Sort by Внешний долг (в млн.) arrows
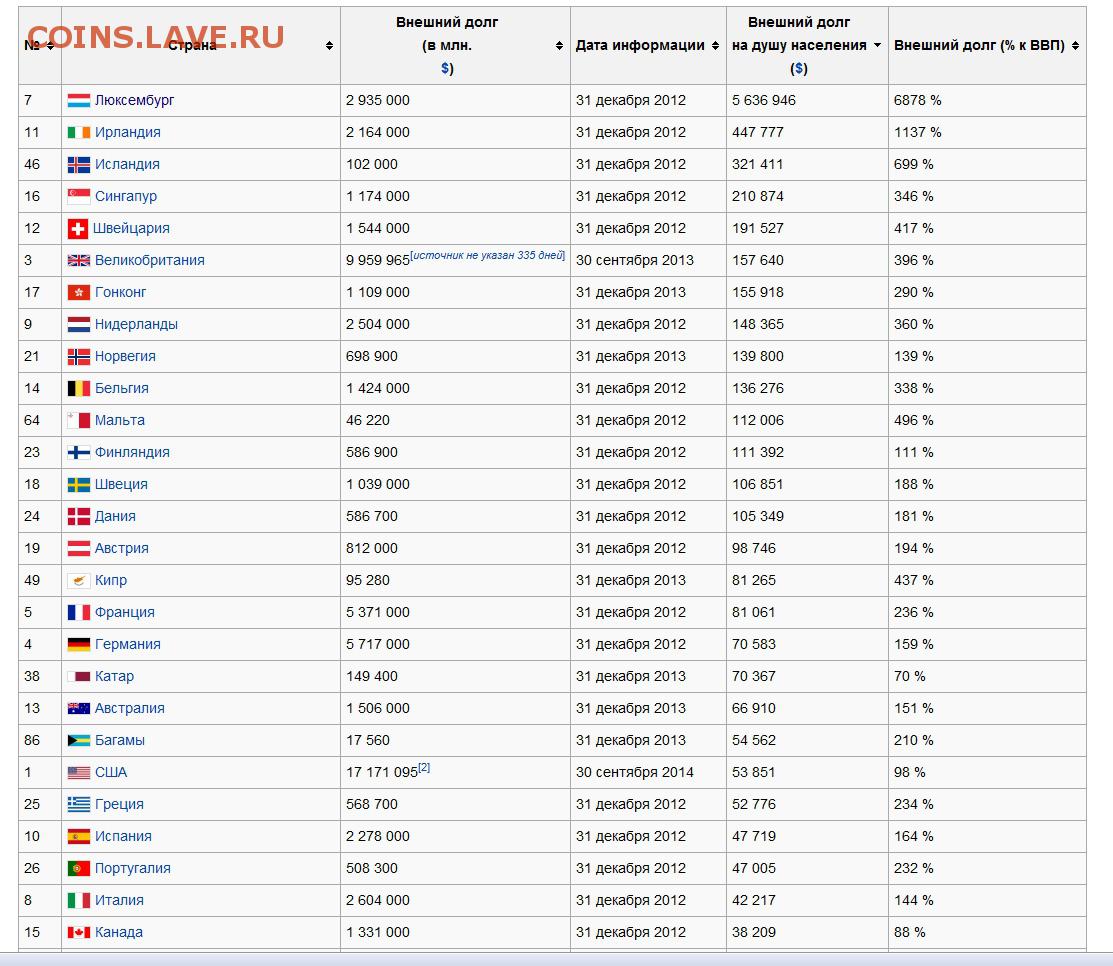 [x=559, y=45]
